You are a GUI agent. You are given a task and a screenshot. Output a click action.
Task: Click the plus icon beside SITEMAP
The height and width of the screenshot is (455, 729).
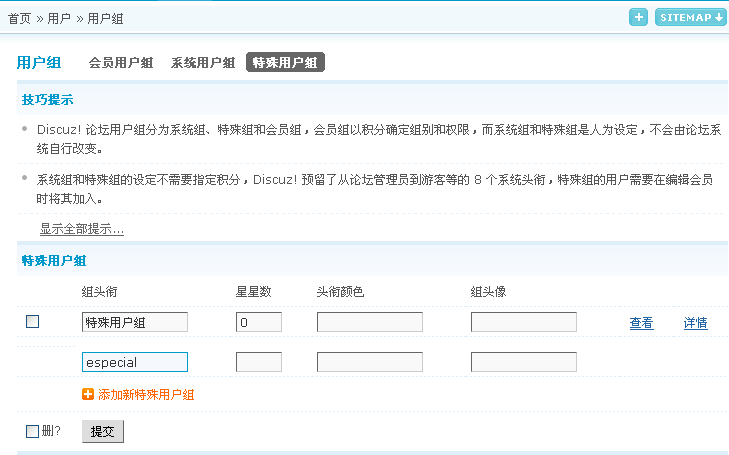click(638, 17)
